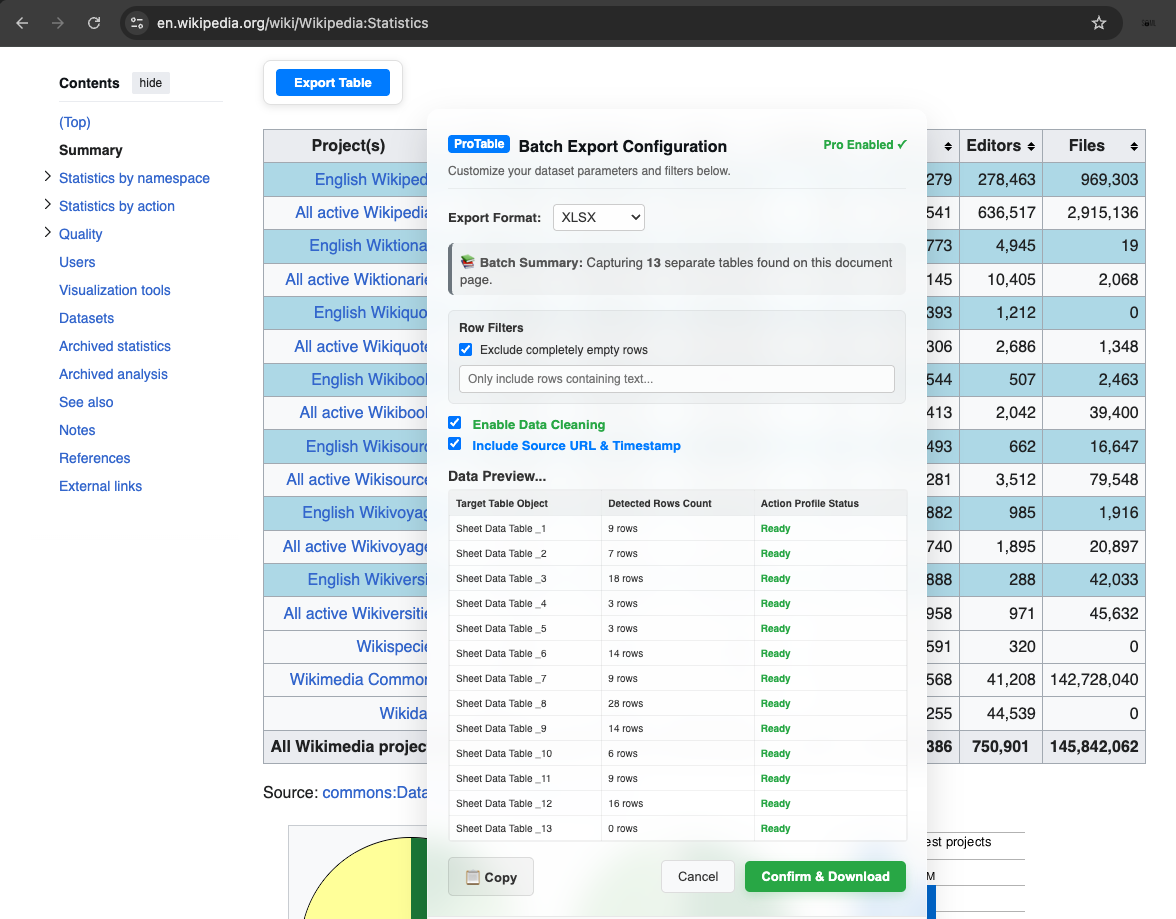Jump to (Top) in contents
The image size is (1176, 919).
[75, 122]
